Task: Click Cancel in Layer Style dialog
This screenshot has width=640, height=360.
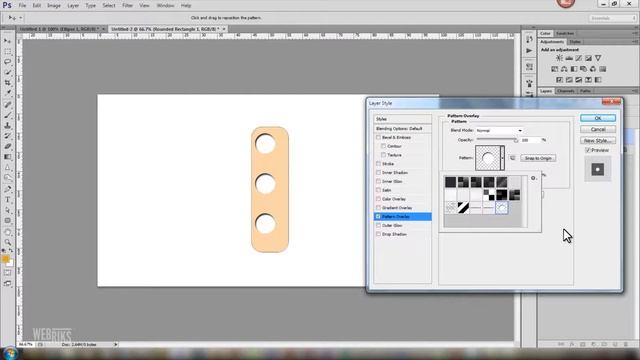Action: pos(598,129)
